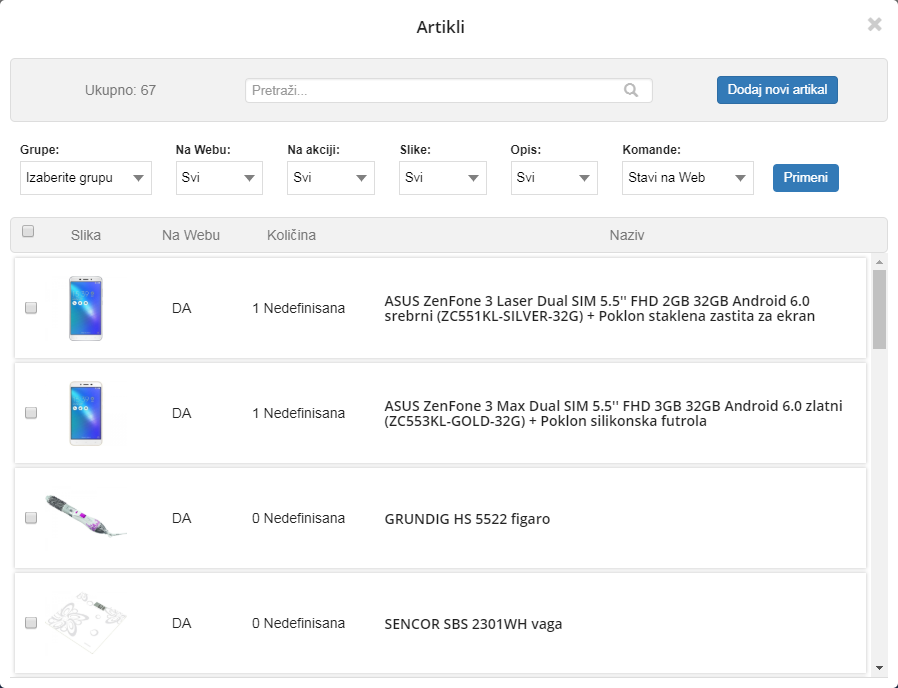
Task: Expand the Opis filter dropdown
Action: point(554,178)
